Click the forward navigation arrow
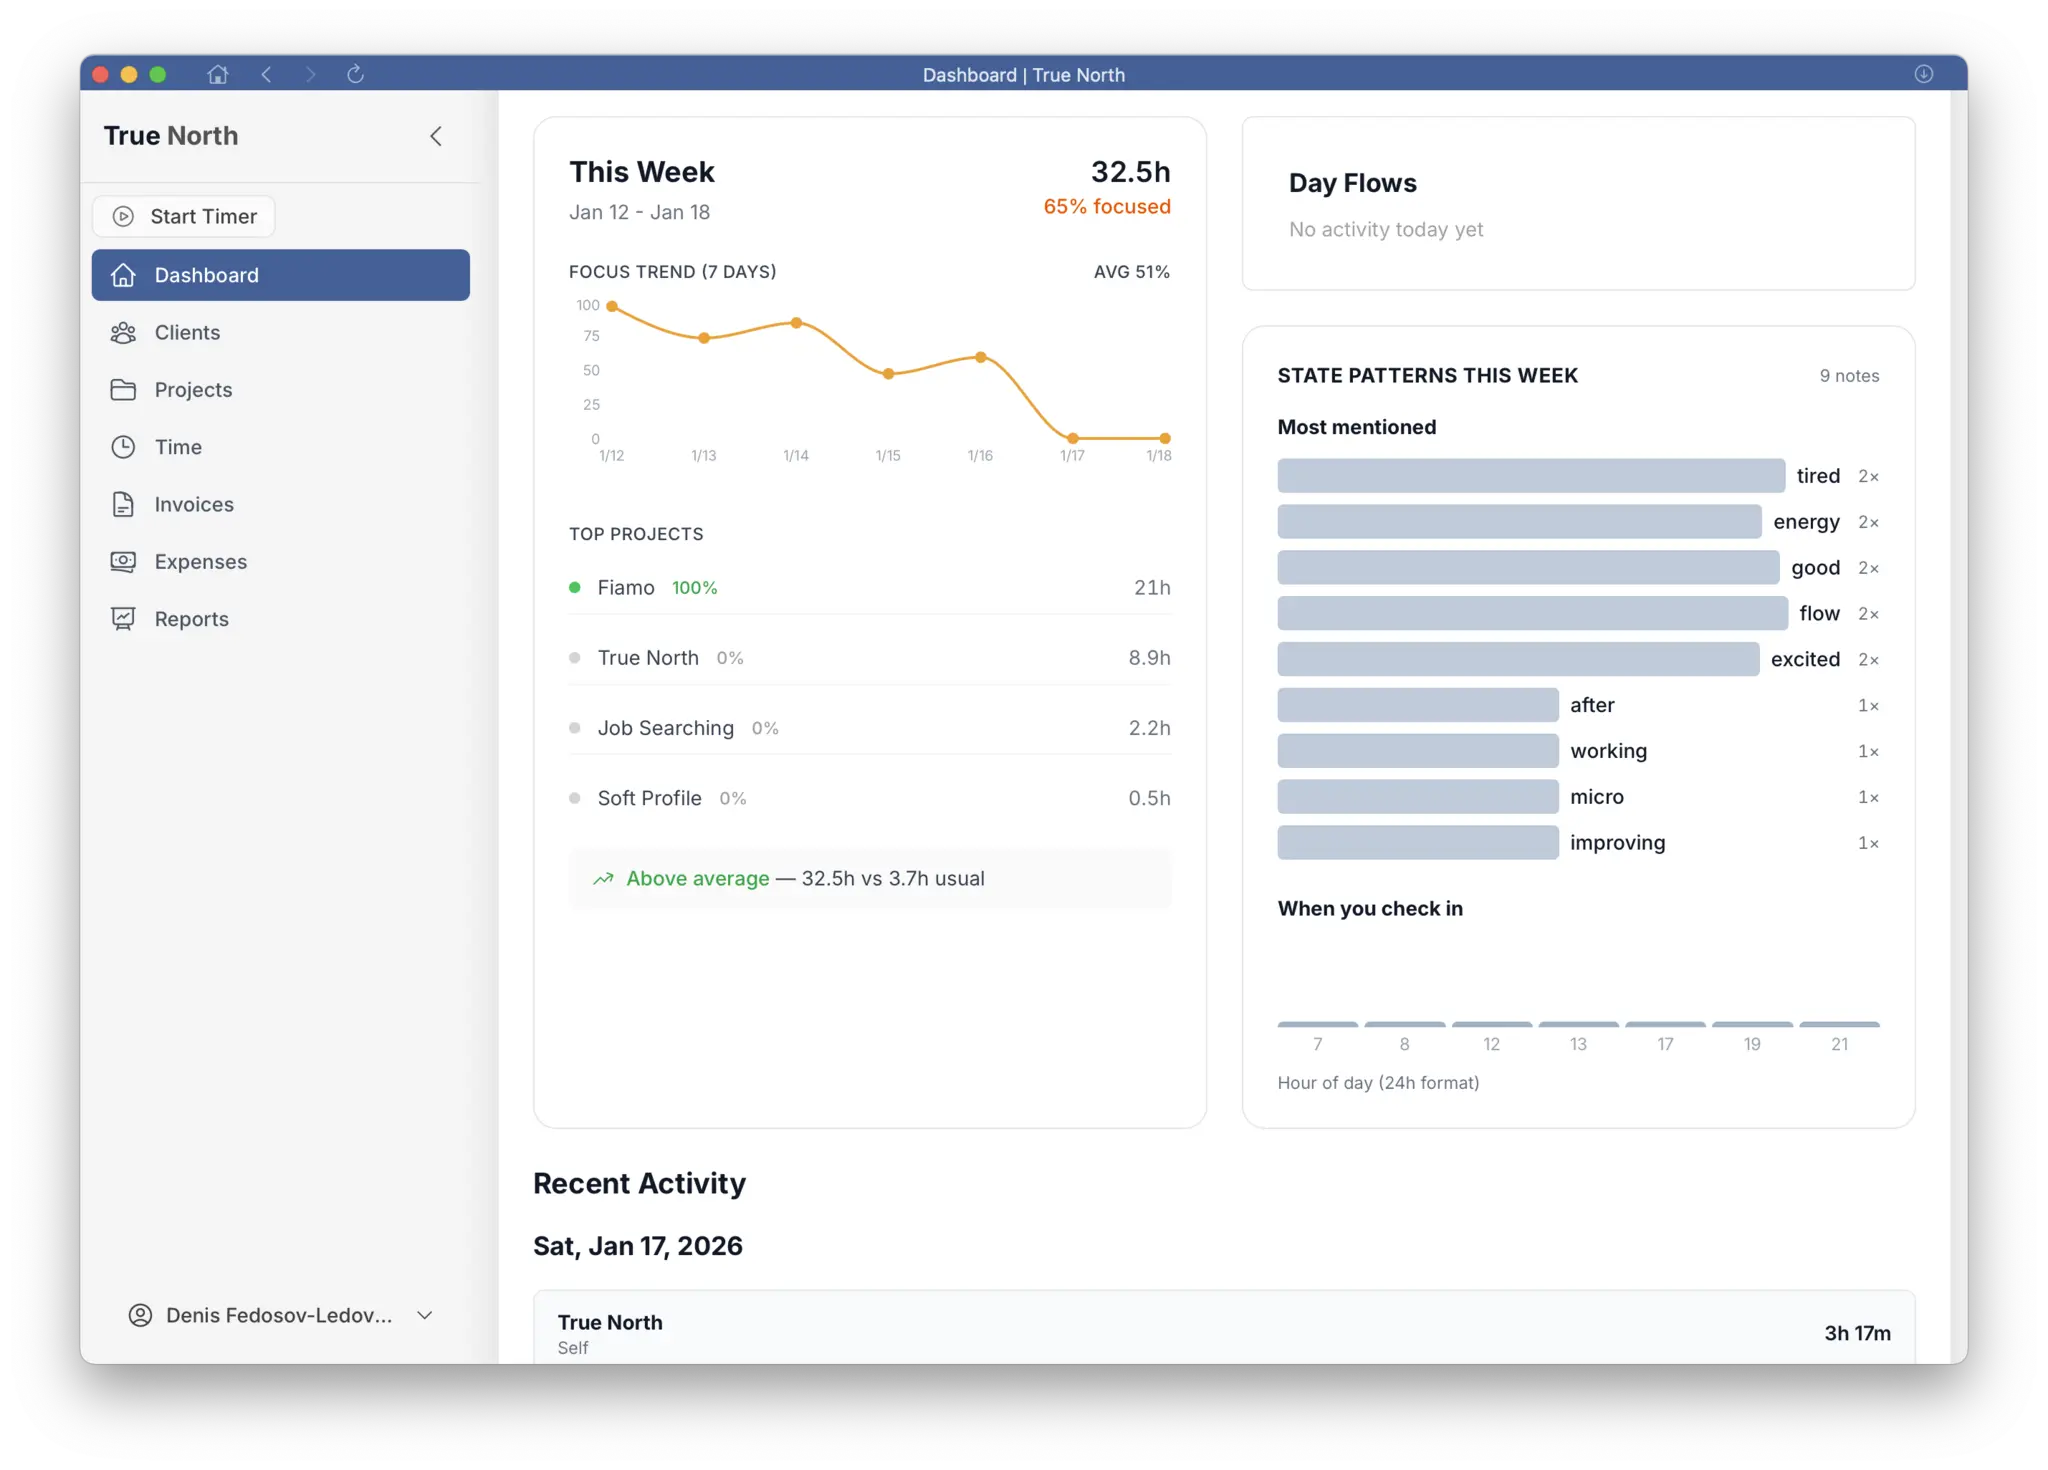The height and width of the screenshot is (1470, 2048). tap(310, 74)
